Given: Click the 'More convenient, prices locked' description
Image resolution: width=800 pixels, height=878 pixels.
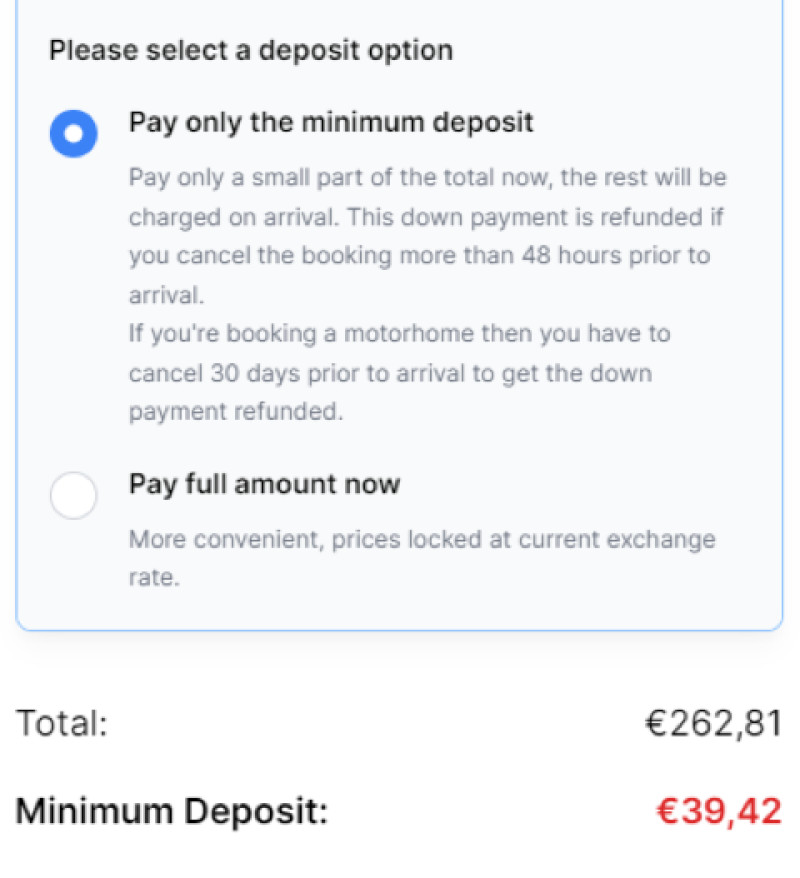Looking at the screenshot, I should [422, 540].
